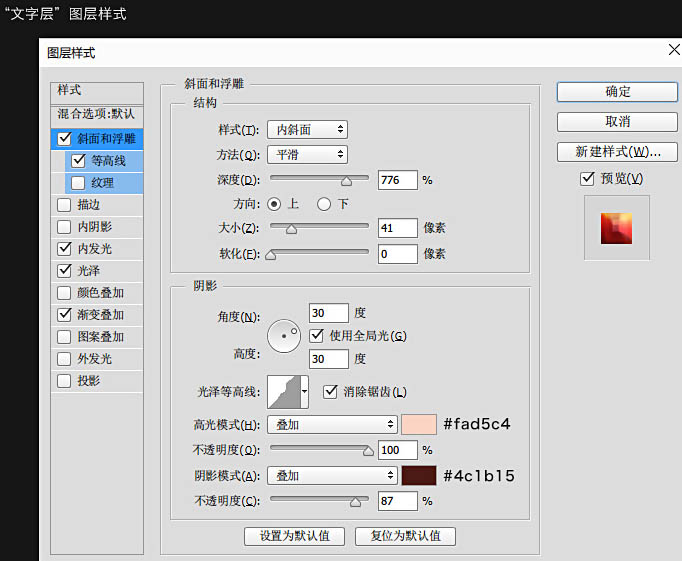Image resolution: width=682 pixels, height=561 pixels.
Task: Click the style preview thumbnail
Action: tap(616, 228)
